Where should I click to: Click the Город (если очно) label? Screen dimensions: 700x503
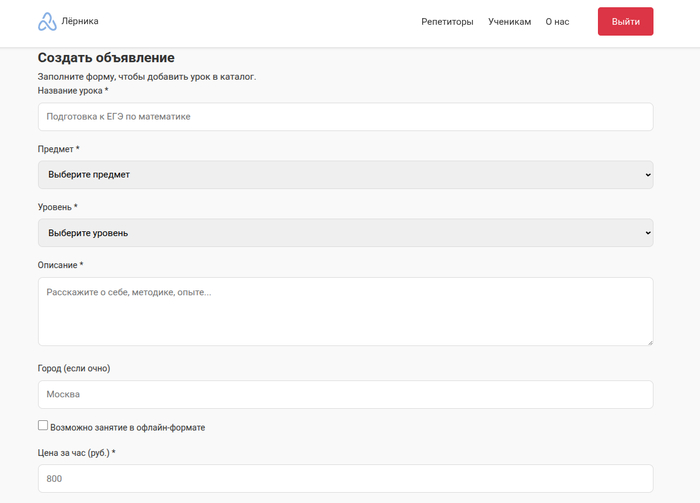pyautogui.click(x=74, y=368)
